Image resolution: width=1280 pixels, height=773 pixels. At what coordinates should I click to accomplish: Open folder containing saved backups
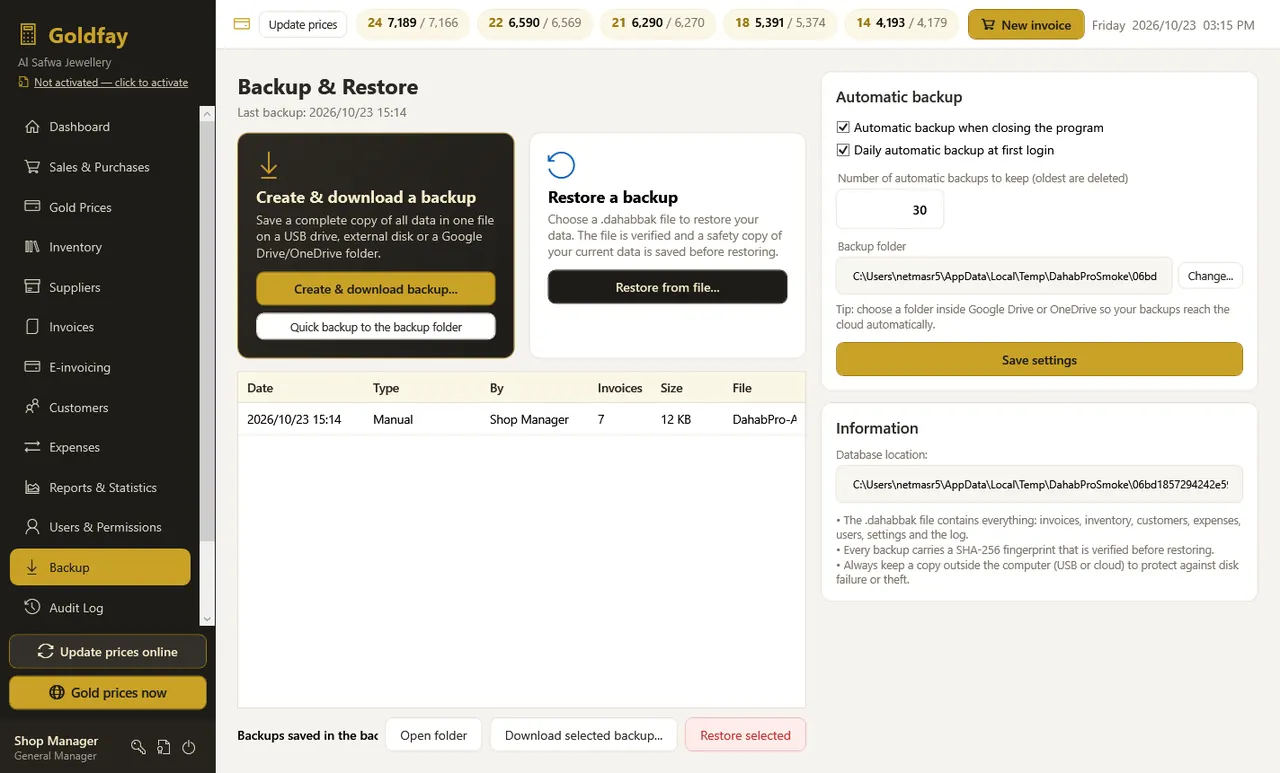[434, 735]
